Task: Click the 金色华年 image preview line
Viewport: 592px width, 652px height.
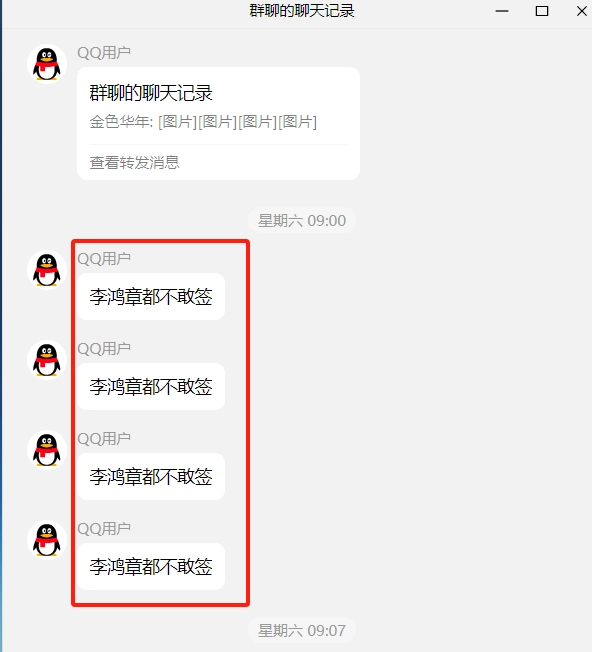Action: [203, 122]
